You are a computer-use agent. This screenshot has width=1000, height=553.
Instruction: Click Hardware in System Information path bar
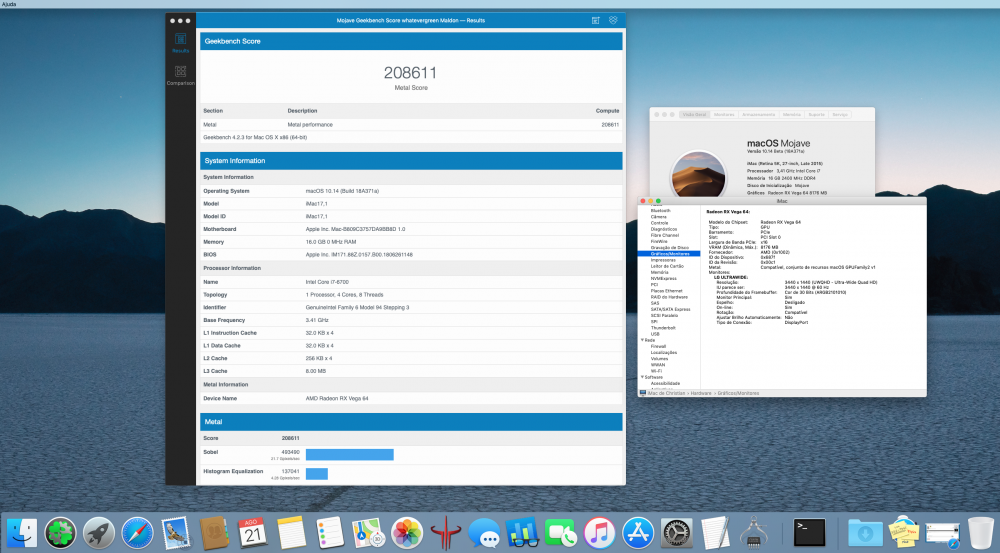tap(701, 394)
